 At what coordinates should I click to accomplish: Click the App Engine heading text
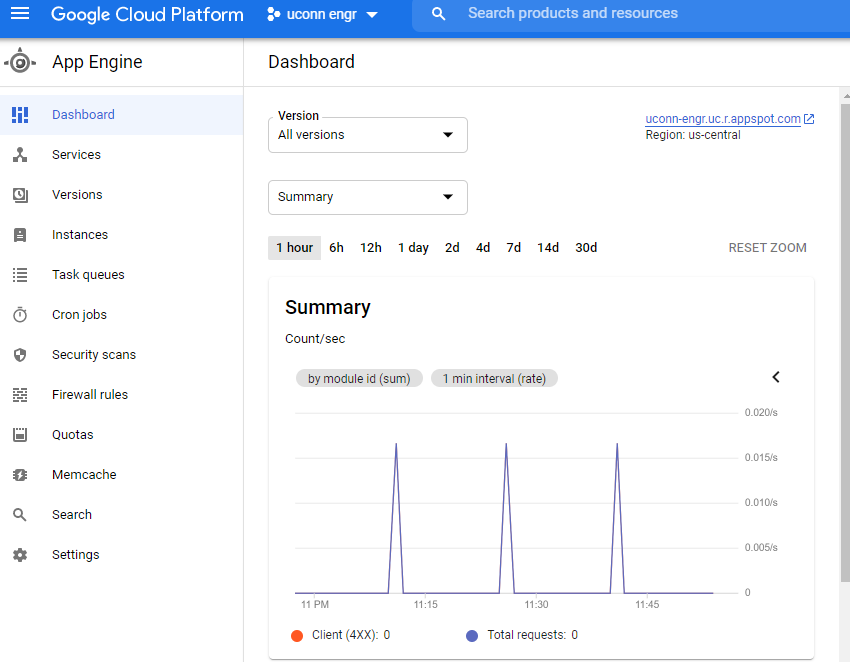(x=97, y=62)
